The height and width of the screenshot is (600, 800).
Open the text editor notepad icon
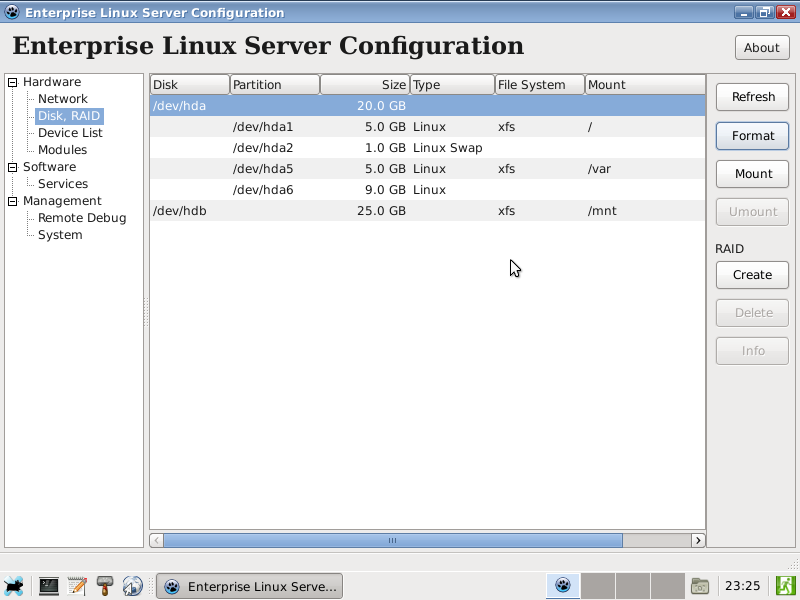point(77,586)
